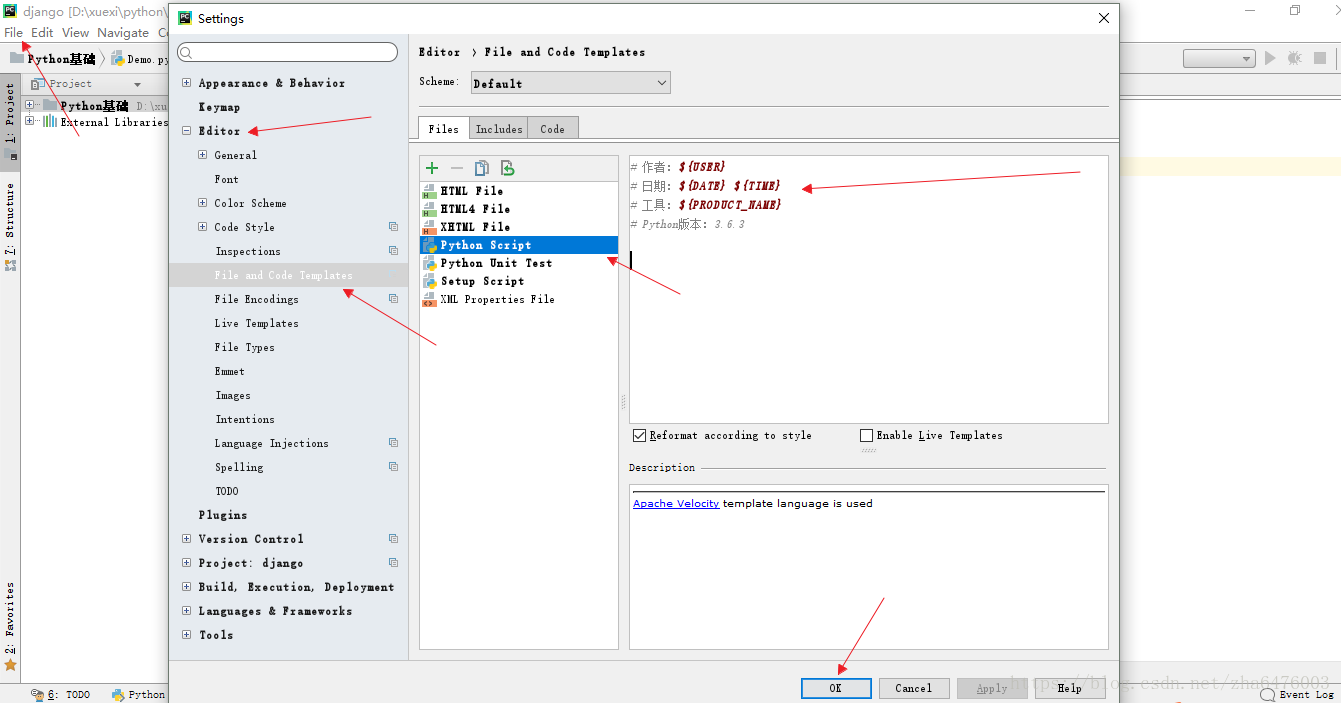Click the project-level icon beside Language Injections
The width and height of the screenshot is (1341, 703).
pos(393,443)
